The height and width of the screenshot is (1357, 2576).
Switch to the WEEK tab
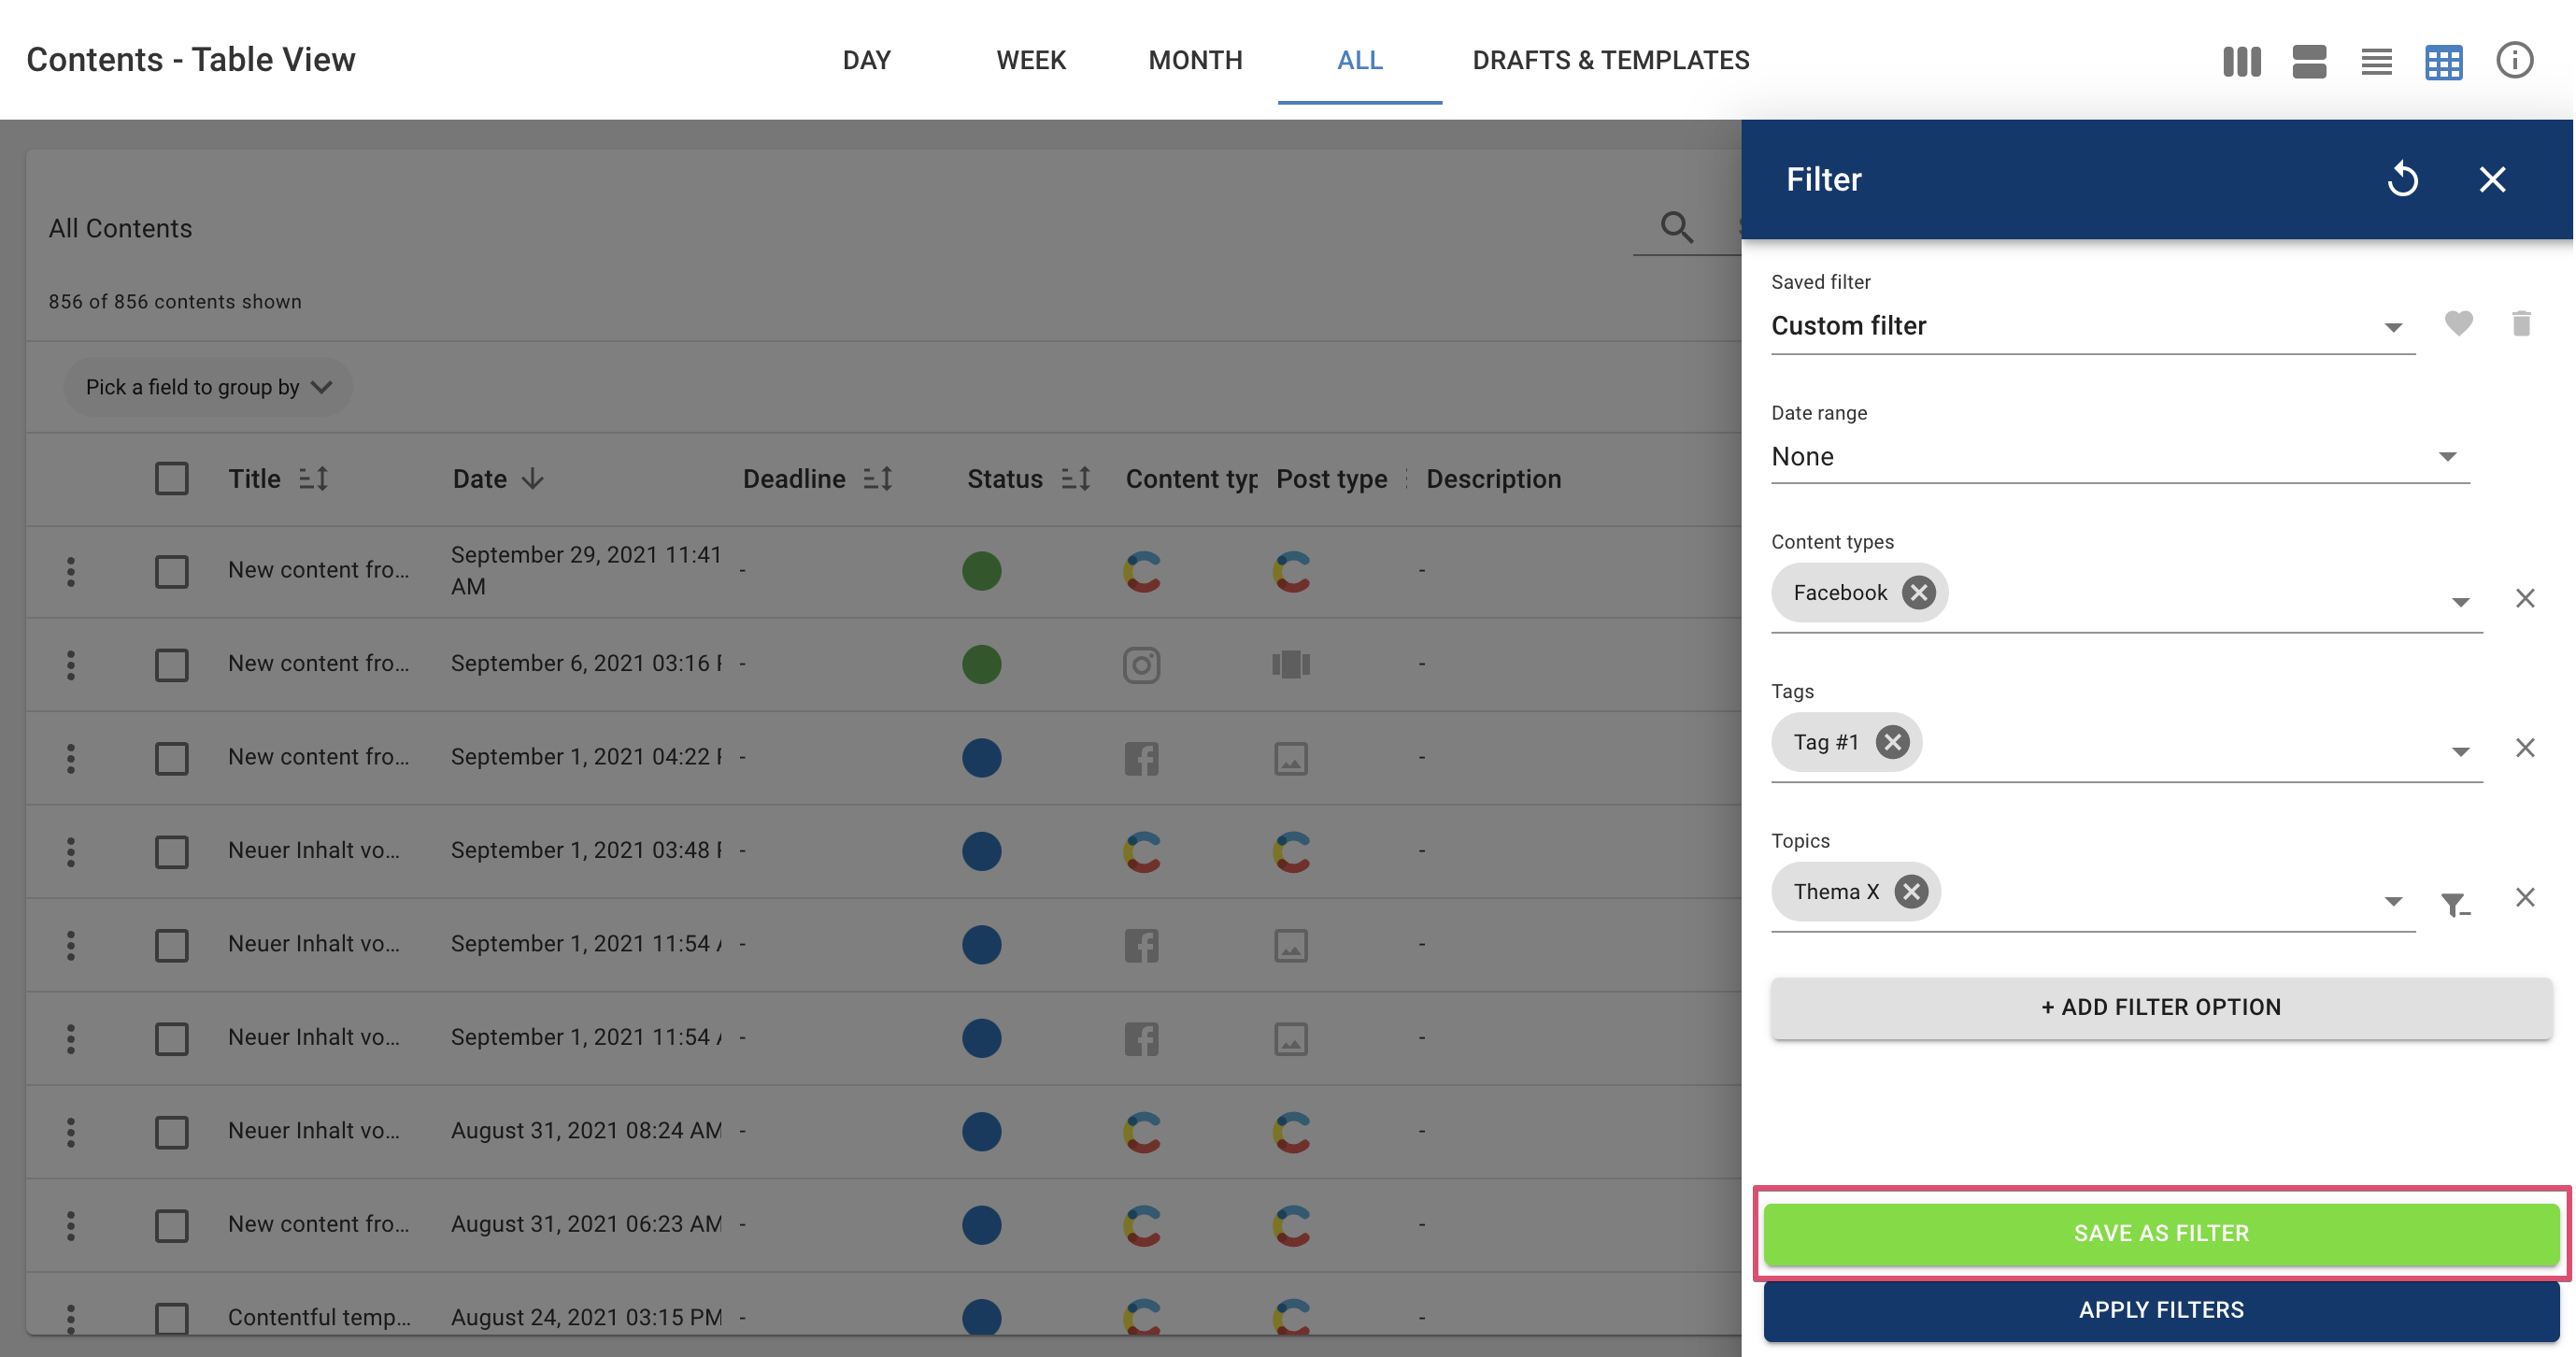[1030, 60]
